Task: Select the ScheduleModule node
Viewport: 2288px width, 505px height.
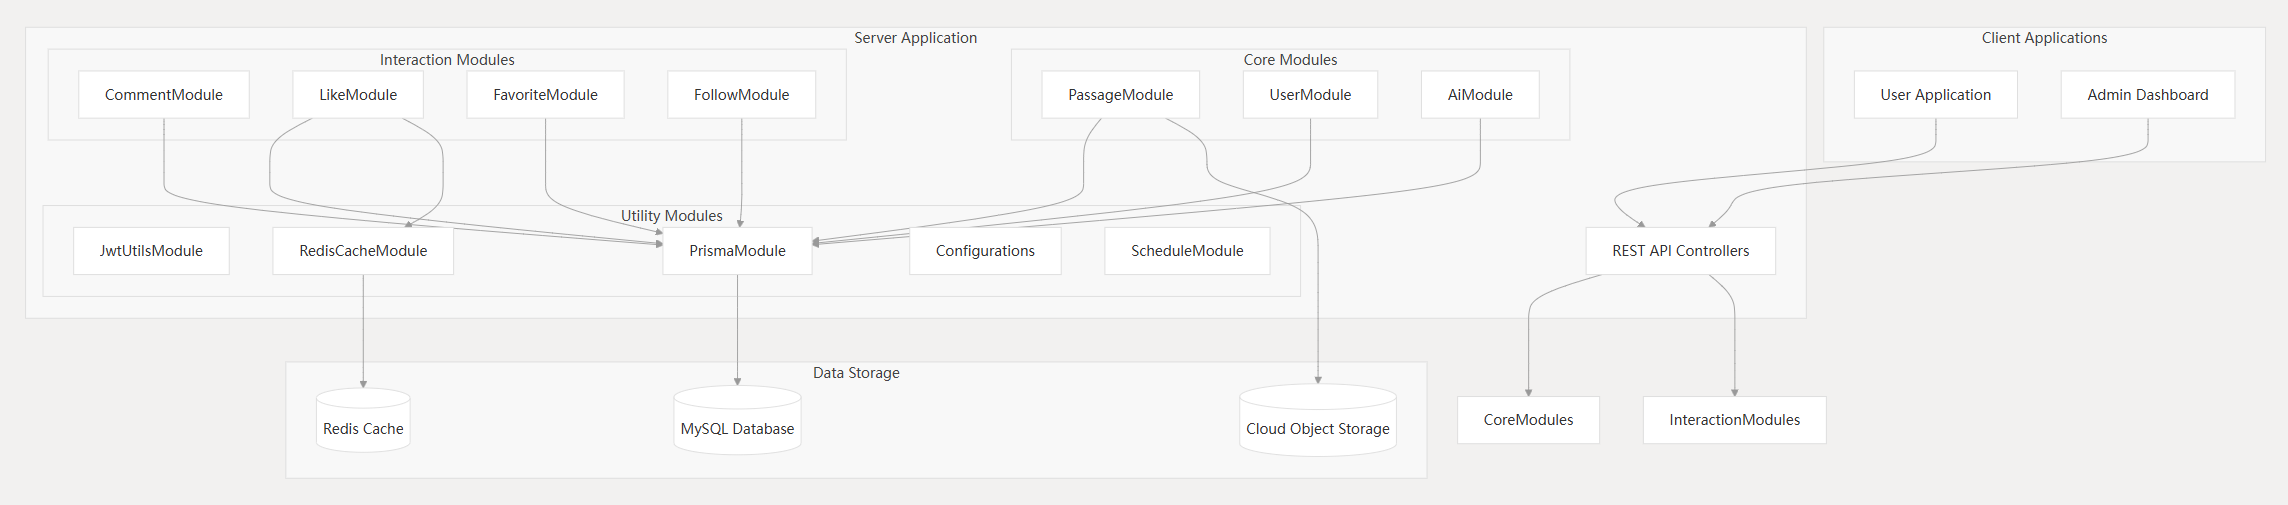Action: (1187, 251)
